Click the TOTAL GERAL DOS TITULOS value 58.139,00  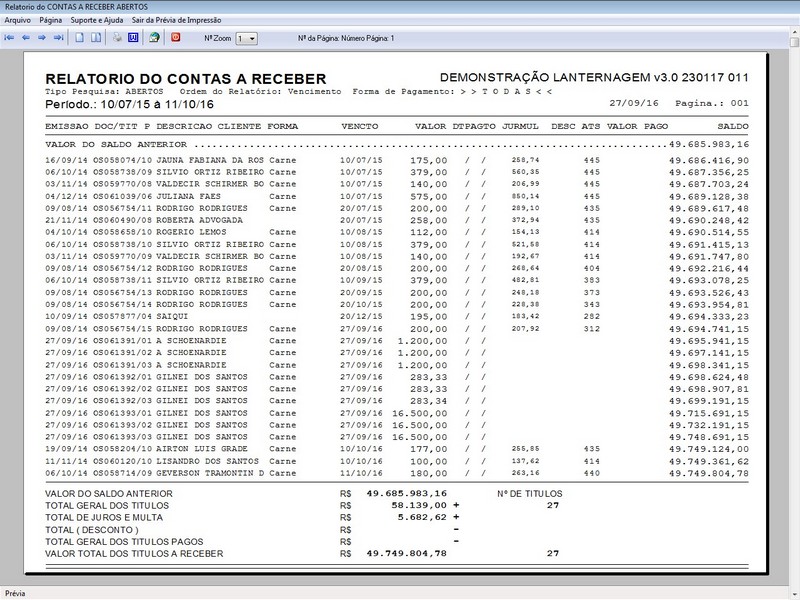(419, 505)
